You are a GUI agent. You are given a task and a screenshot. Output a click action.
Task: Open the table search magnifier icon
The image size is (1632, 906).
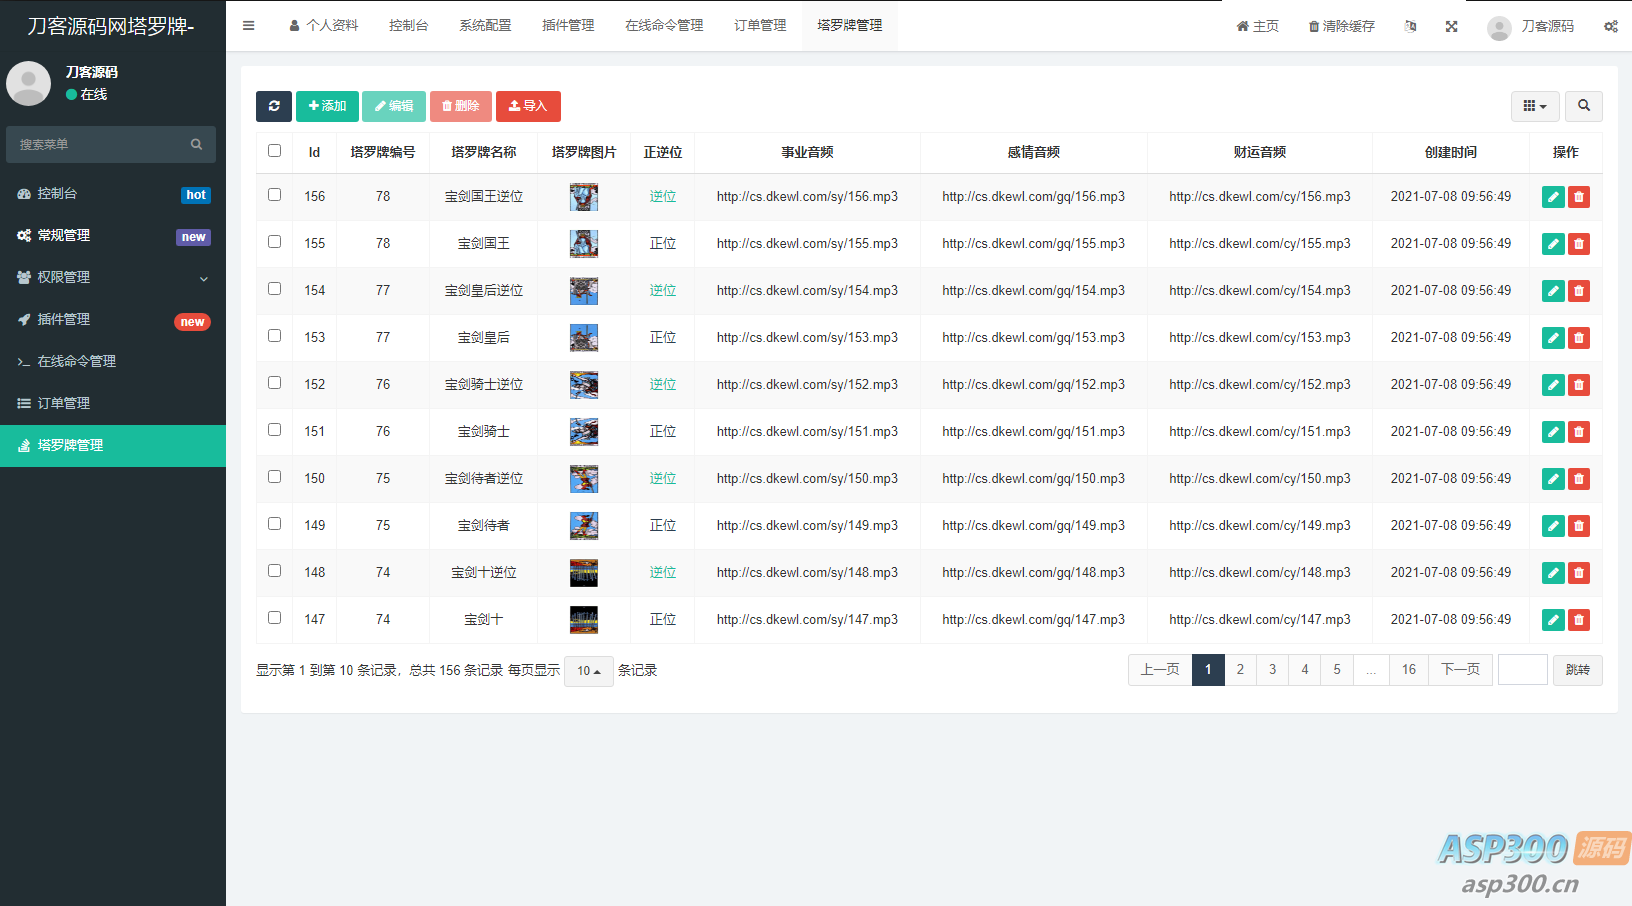(1583, 106)
